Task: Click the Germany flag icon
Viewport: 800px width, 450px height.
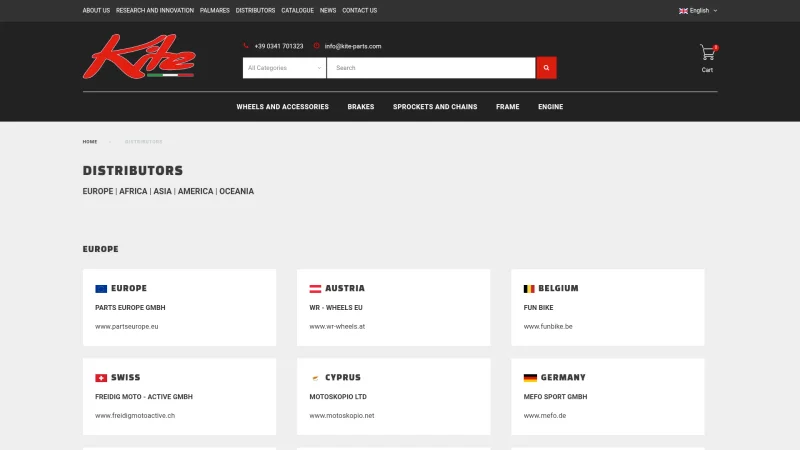Action: point(530,378)
